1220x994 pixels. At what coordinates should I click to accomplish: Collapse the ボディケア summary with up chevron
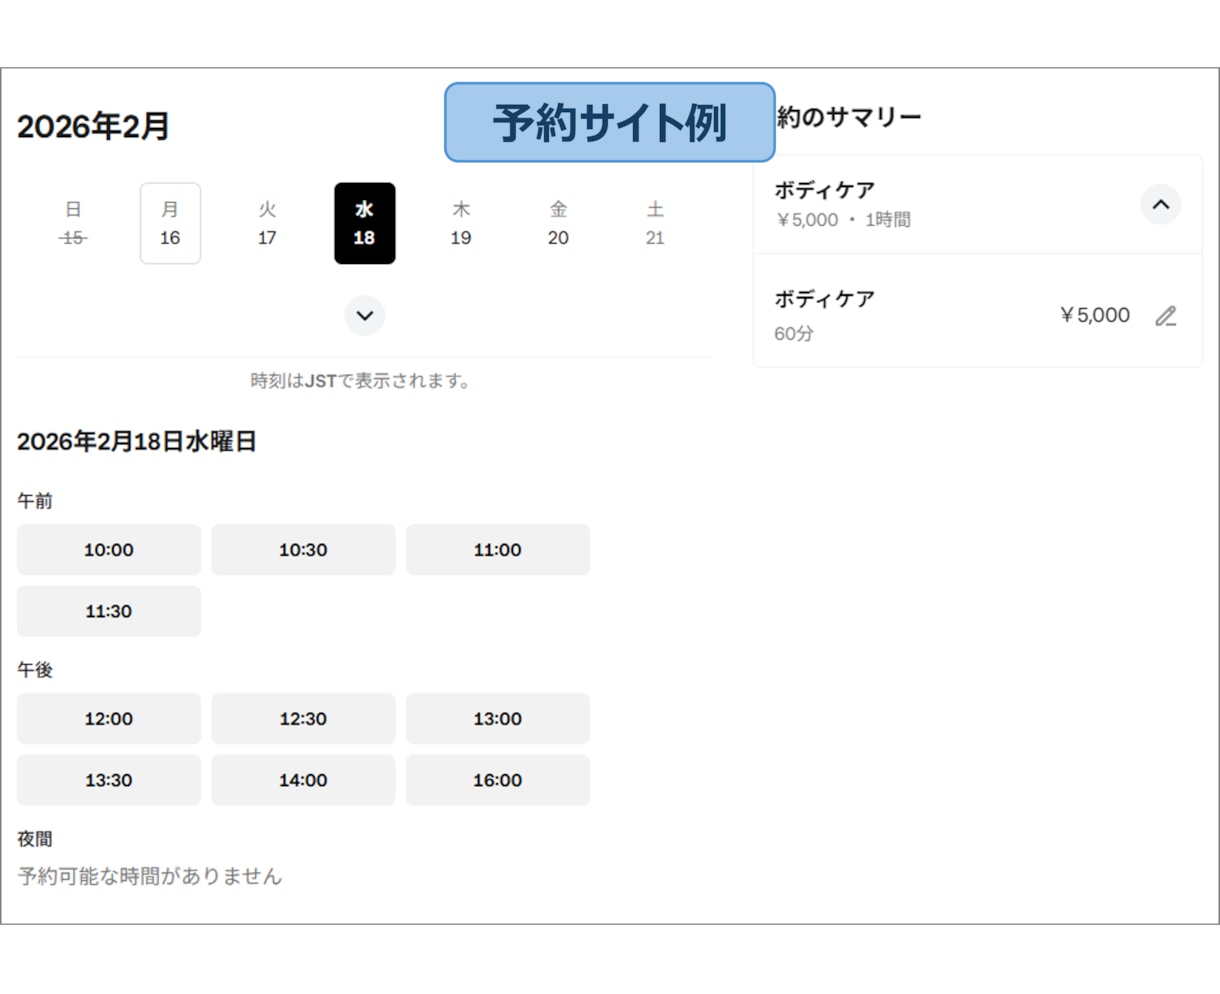1160,204
